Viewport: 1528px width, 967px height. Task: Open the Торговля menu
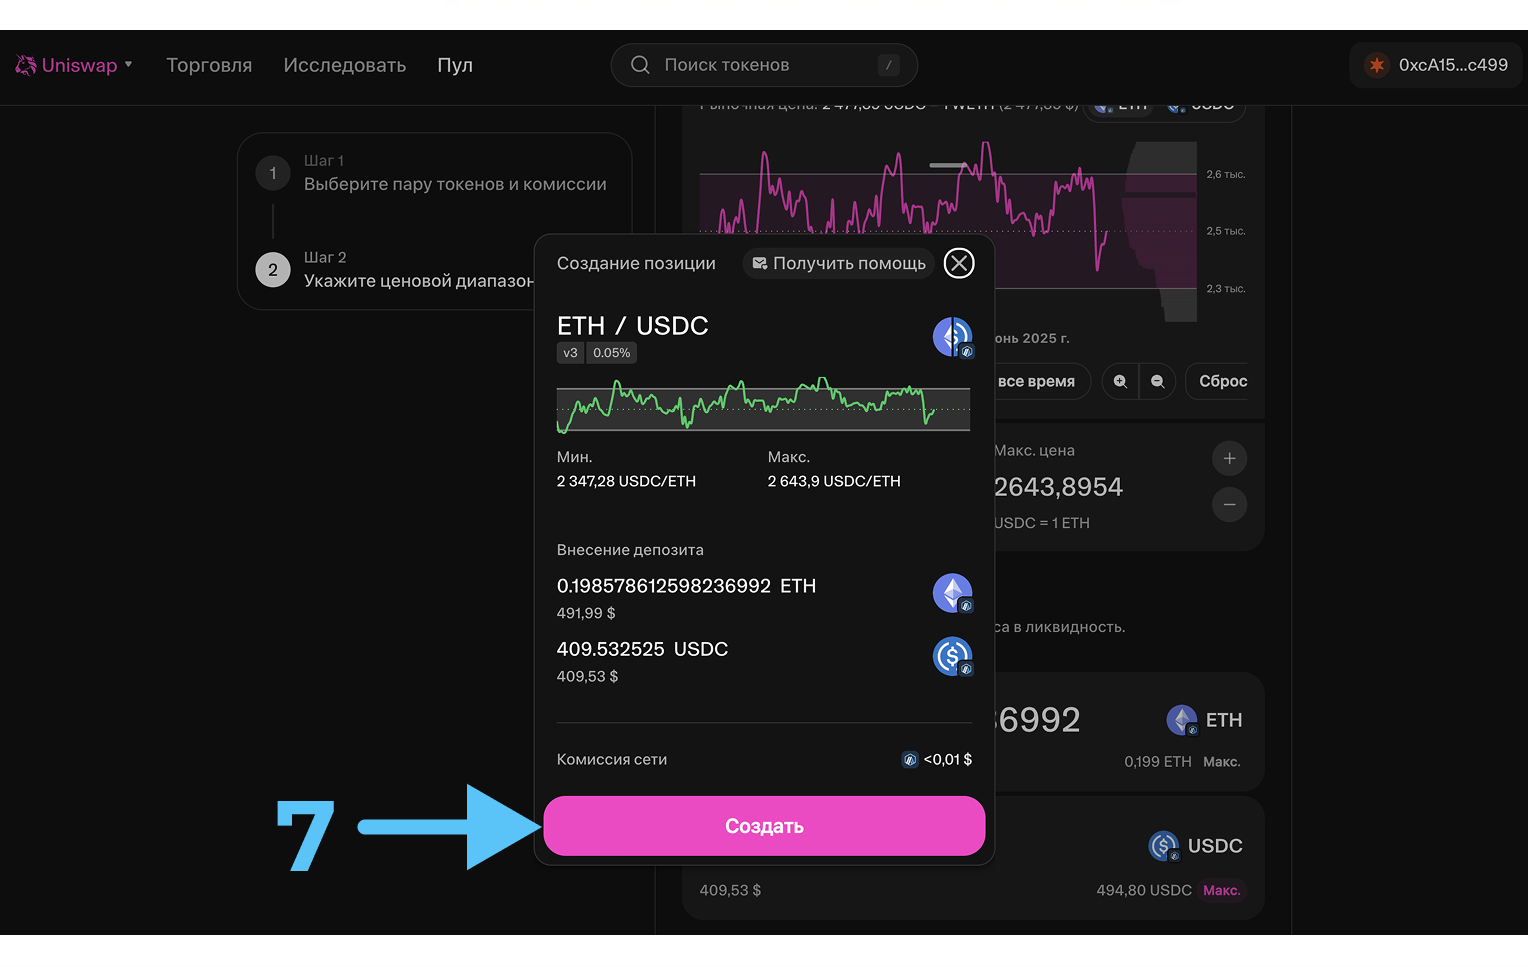pyautogui.click(x=209, y=65)
